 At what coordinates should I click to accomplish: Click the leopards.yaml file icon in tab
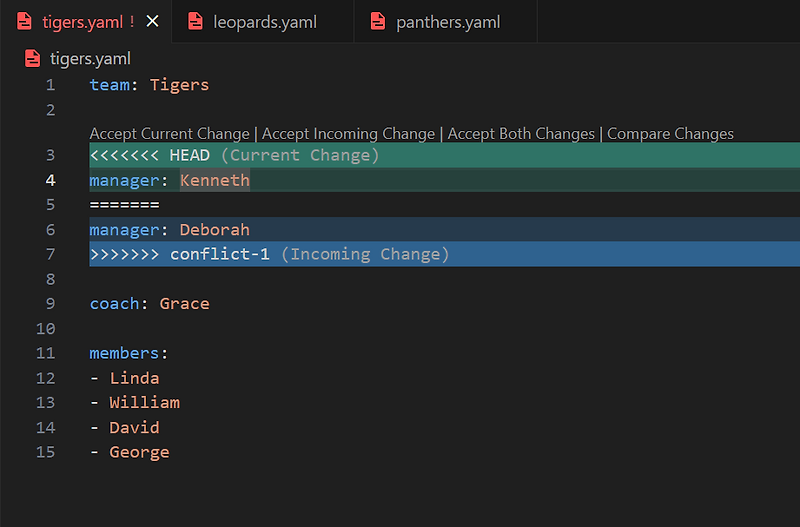click(x=195, y=21)
